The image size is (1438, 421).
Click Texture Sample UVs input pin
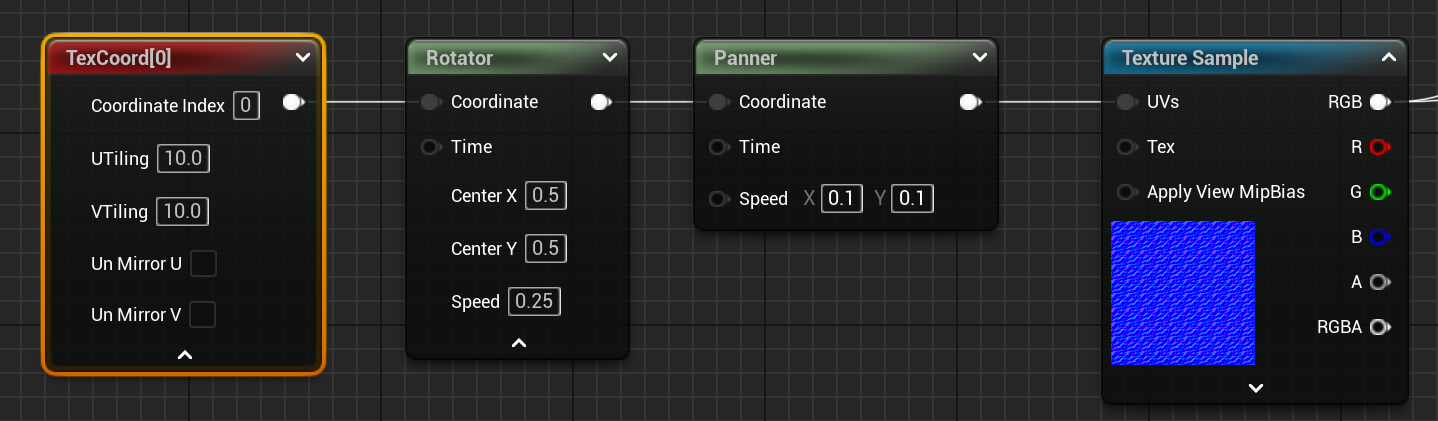(1126, 102)
